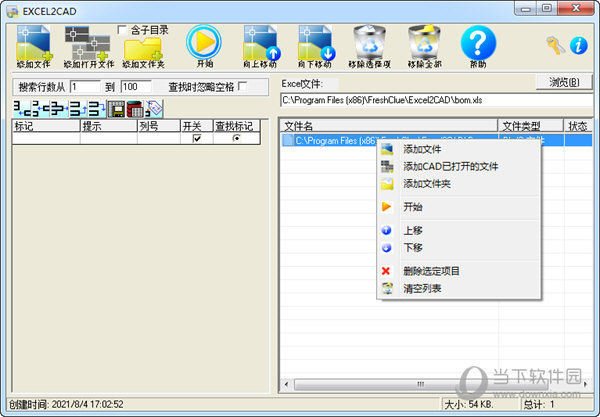
Task: Toggle the 查找时忽略空格 checkbox
Action: (243, 86)
